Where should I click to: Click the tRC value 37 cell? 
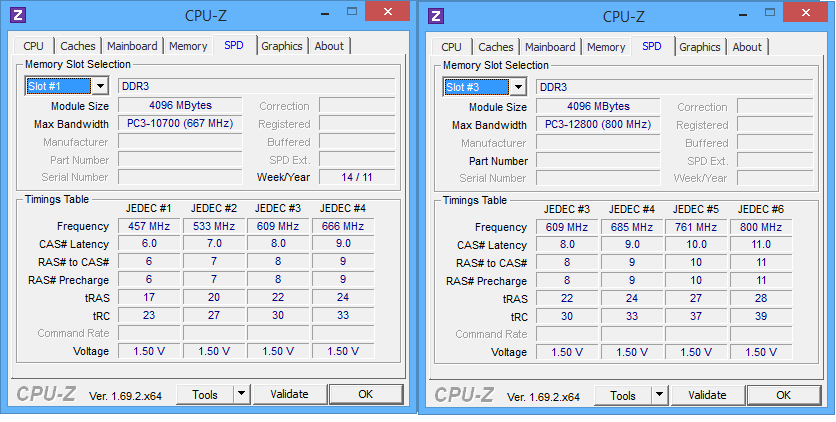[x=696, y=316]
